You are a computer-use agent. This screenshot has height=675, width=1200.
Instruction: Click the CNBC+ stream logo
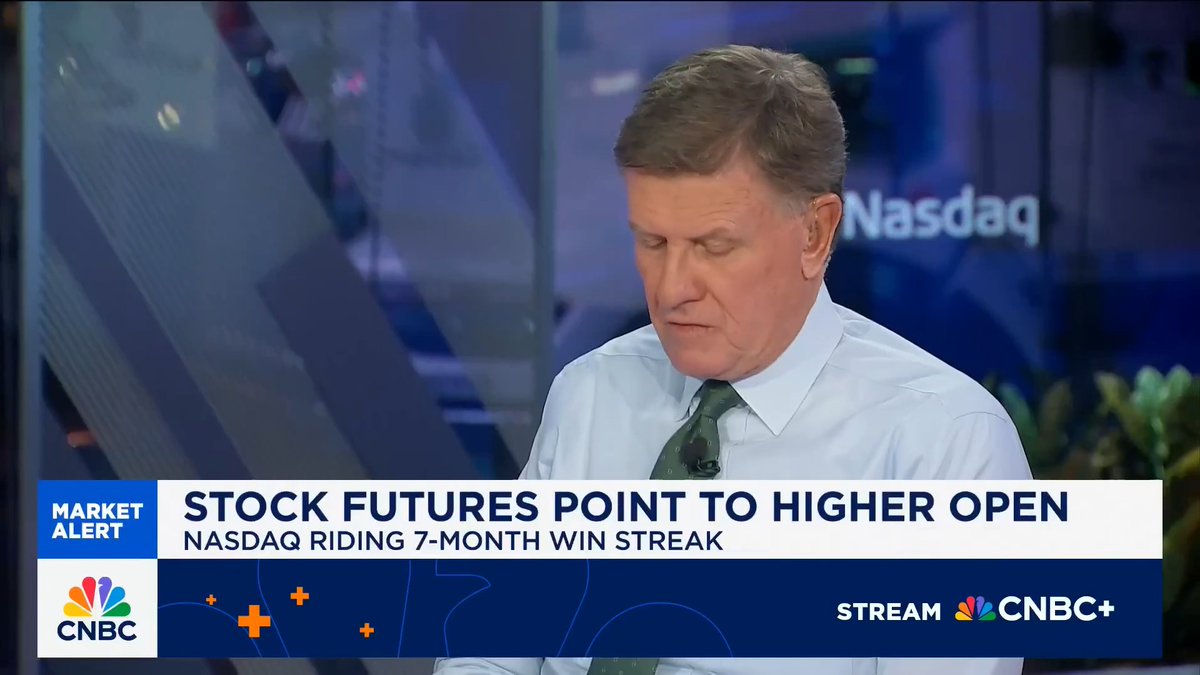tap(1034, 609)
